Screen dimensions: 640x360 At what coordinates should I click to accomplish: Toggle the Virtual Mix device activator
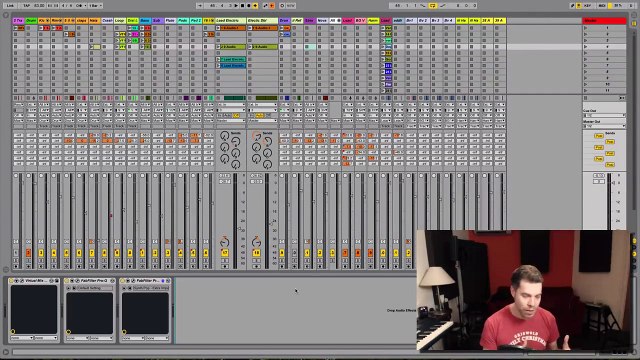(11, 281)
